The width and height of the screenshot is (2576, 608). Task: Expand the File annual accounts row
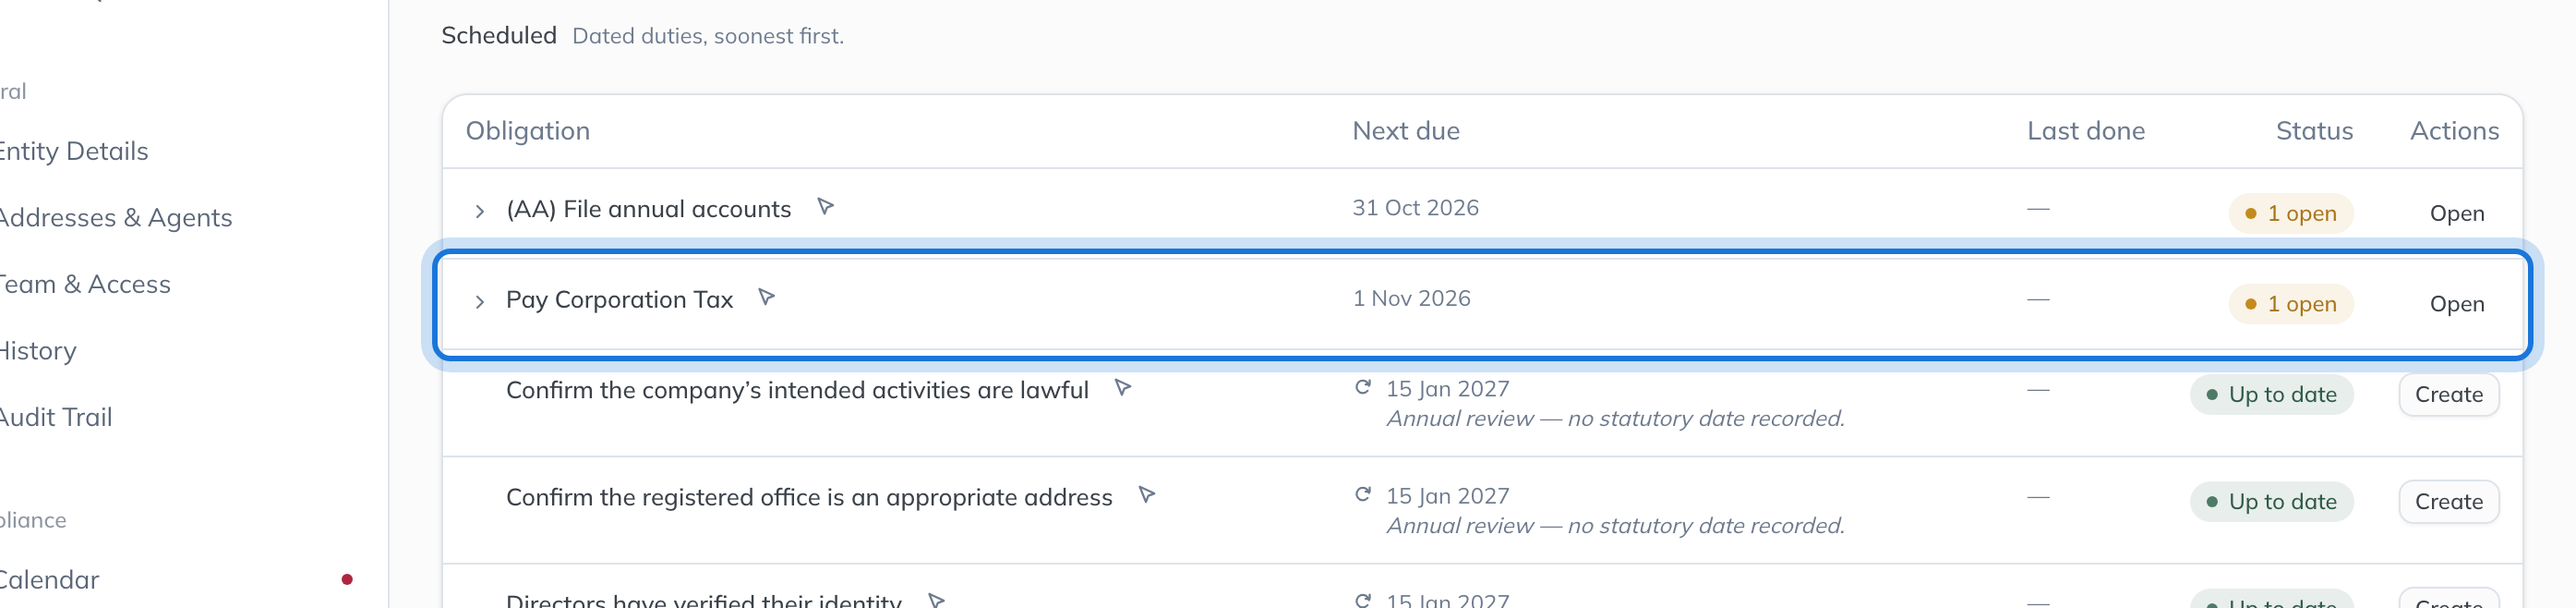tap(480, 211)
